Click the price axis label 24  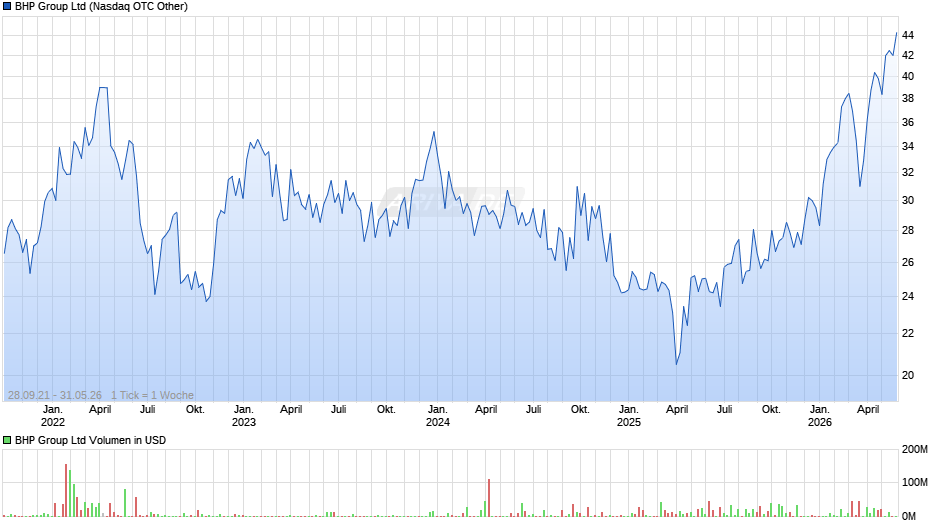(x=908, y=296)
